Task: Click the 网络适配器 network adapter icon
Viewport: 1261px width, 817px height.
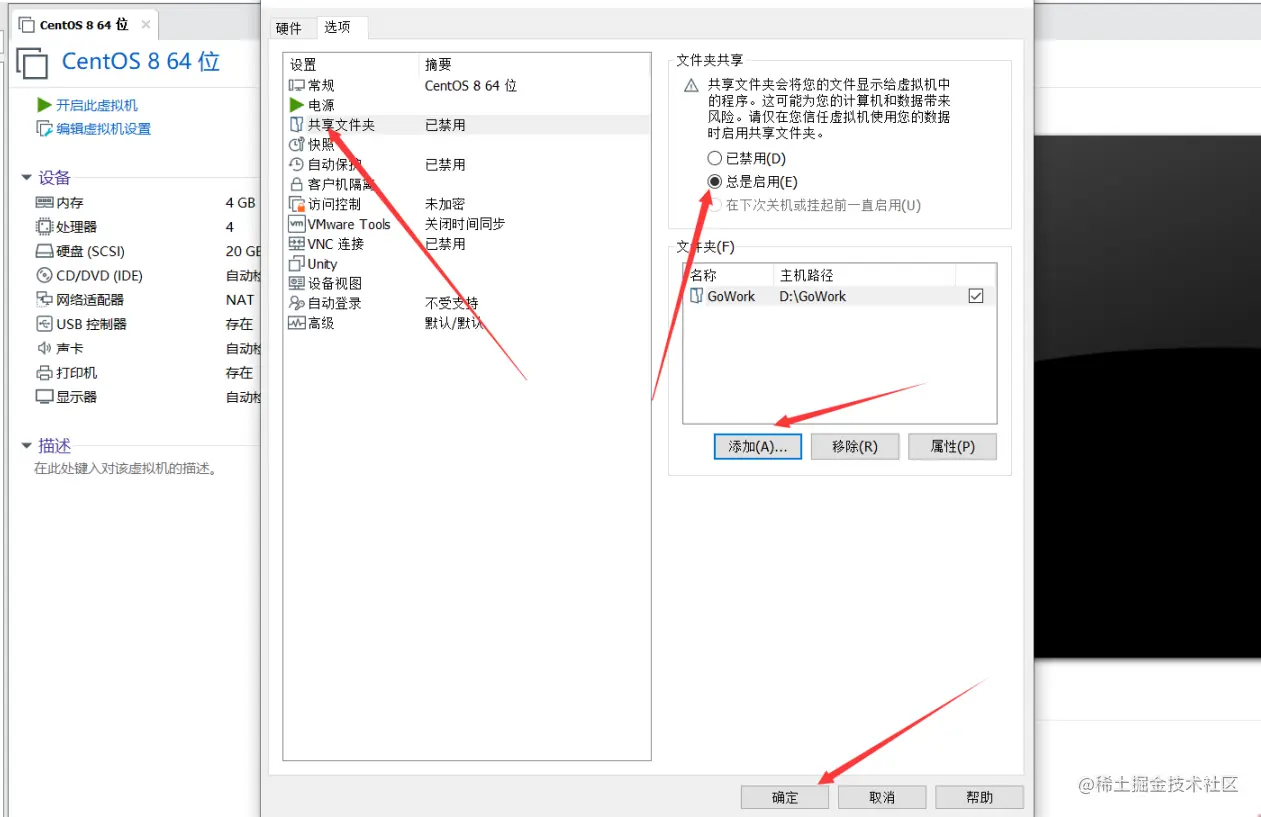Action: pyautogui.click(x=44, y=300)
